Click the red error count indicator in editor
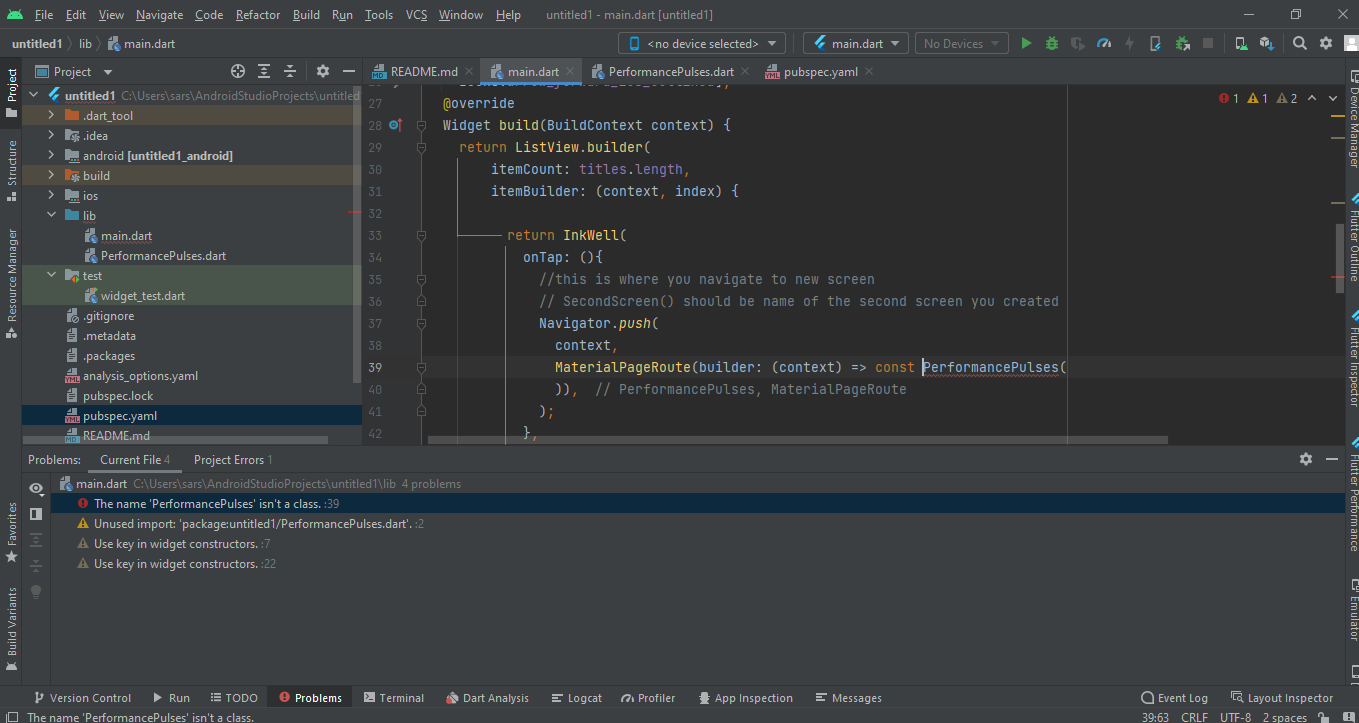The width and height of the screenshot is (1359, 723). coord(1229,98)
